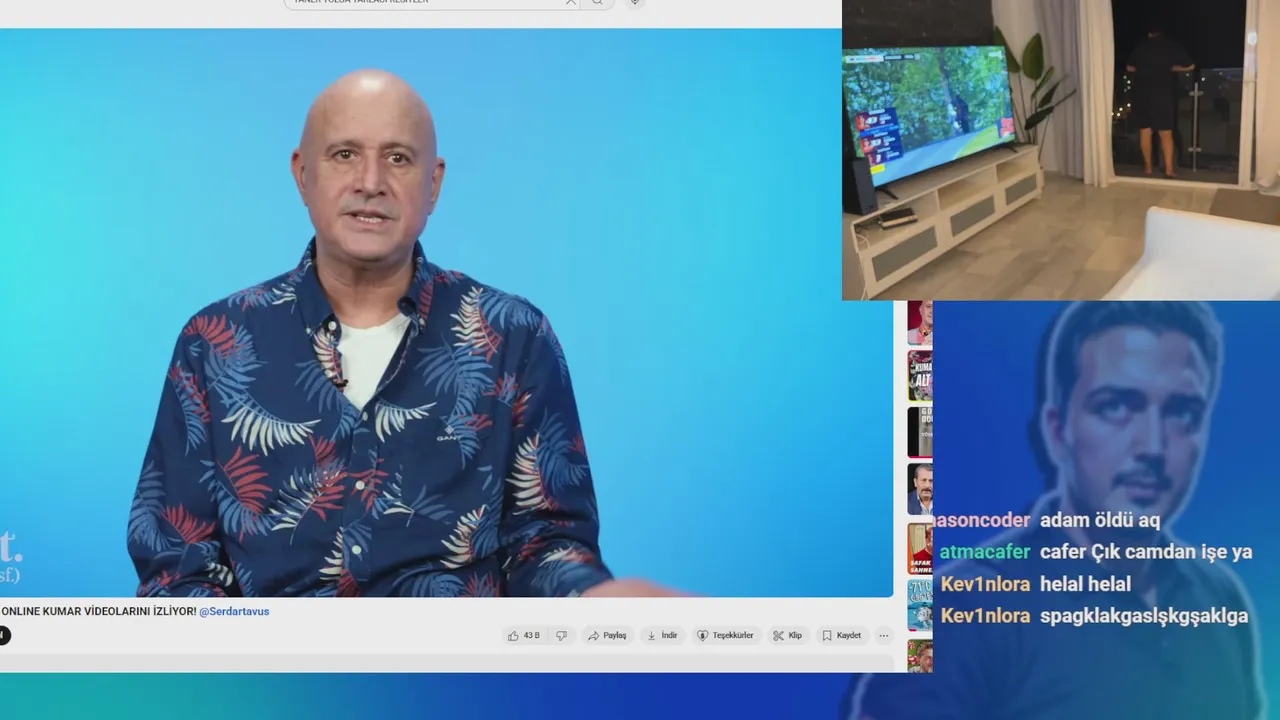Open the topmost suggested video thumbnail
The height and width of the screenshot is (720, 1280).
[920, 323]
